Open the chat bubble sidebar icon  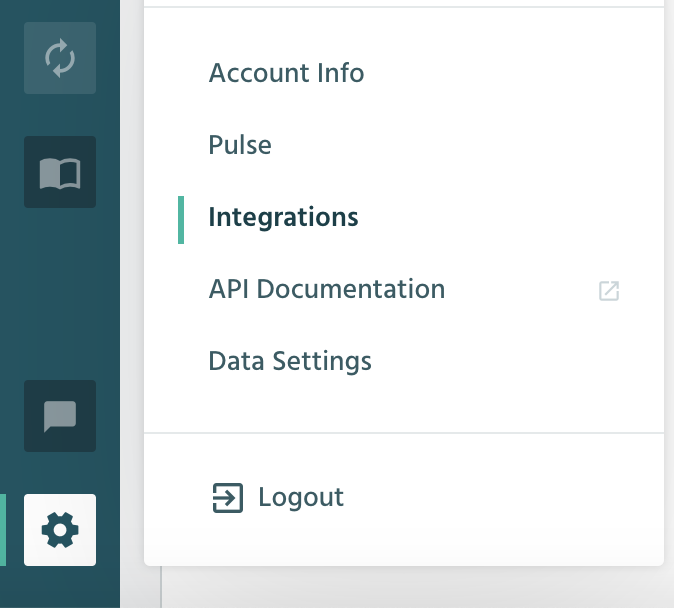[60, 416]
